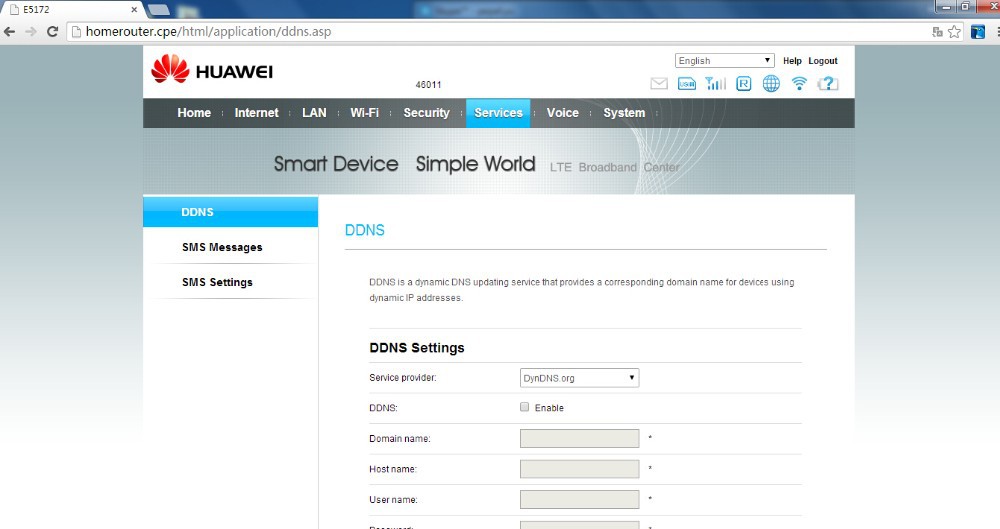Enable the DDNS checkbox
The width and height of the screenshot is (1000, 529).
(525, 407)
